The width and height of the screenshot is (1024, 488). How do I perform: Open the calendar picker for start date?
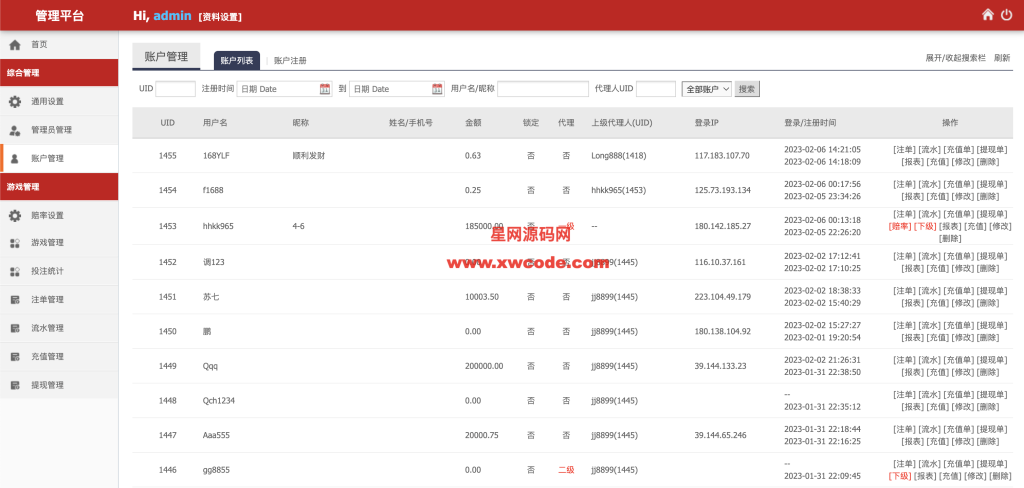(x=325, y=89)
